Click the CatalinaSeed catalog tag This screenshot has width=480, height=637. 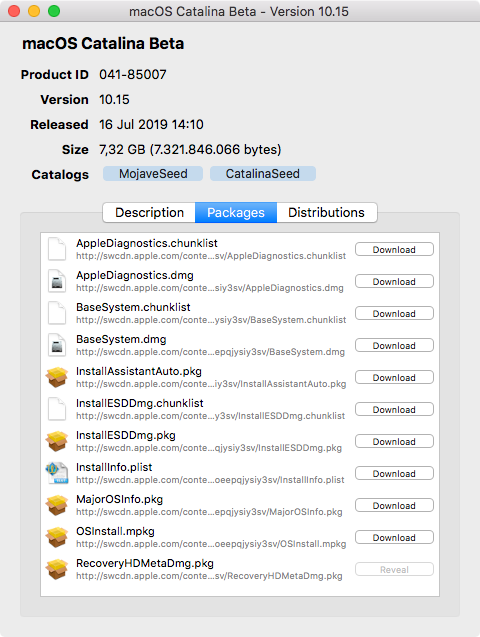(x=263, y=173)
